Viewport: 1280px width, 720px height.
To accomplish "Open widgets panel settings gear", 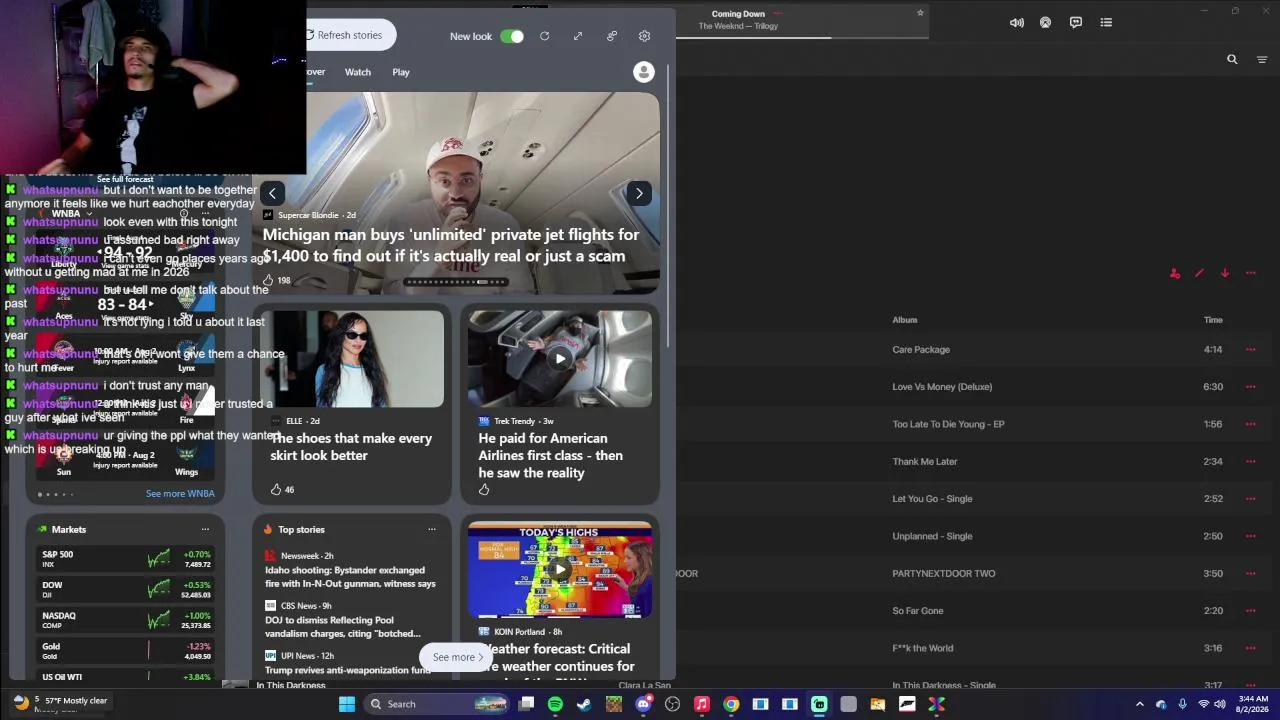I will [644, 36].
